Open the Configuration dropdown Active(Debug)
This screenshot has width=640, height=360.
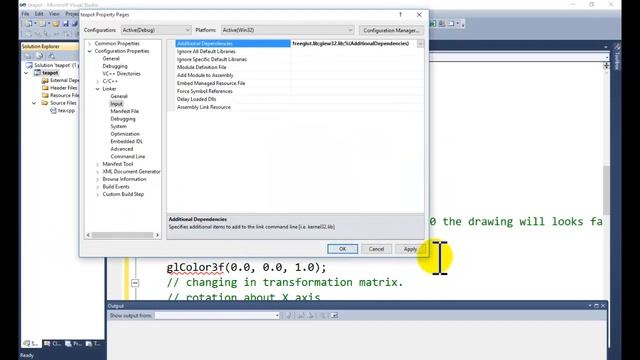click(156, 30)
